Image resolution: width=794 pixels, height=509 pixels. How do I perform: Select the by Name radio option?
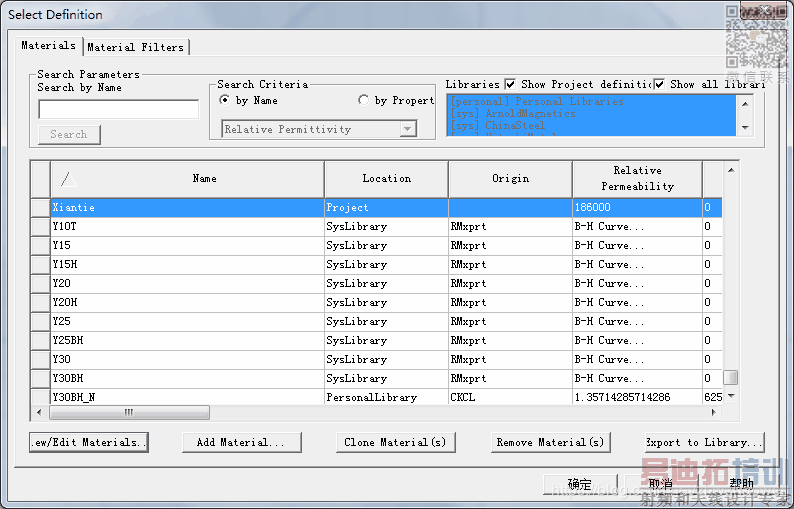(x=224, y=100)
